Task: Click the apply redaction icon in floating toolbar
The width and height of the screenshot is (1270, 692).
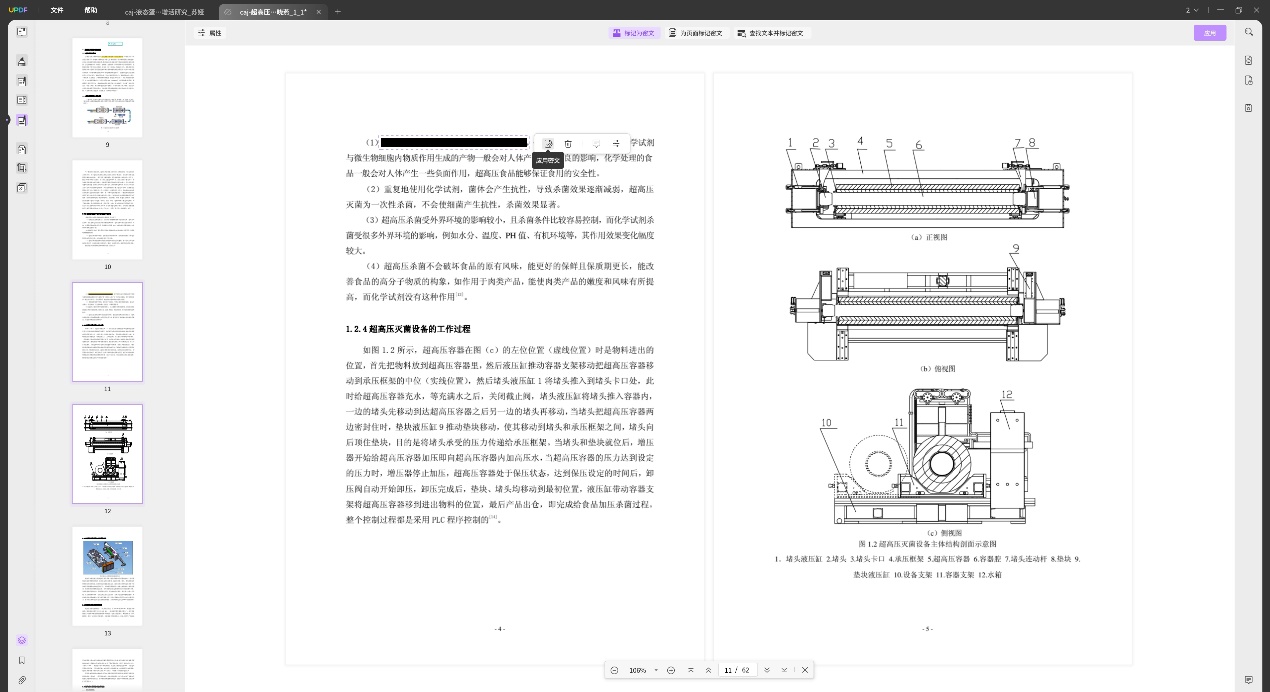Action: (x=548, y=144)
